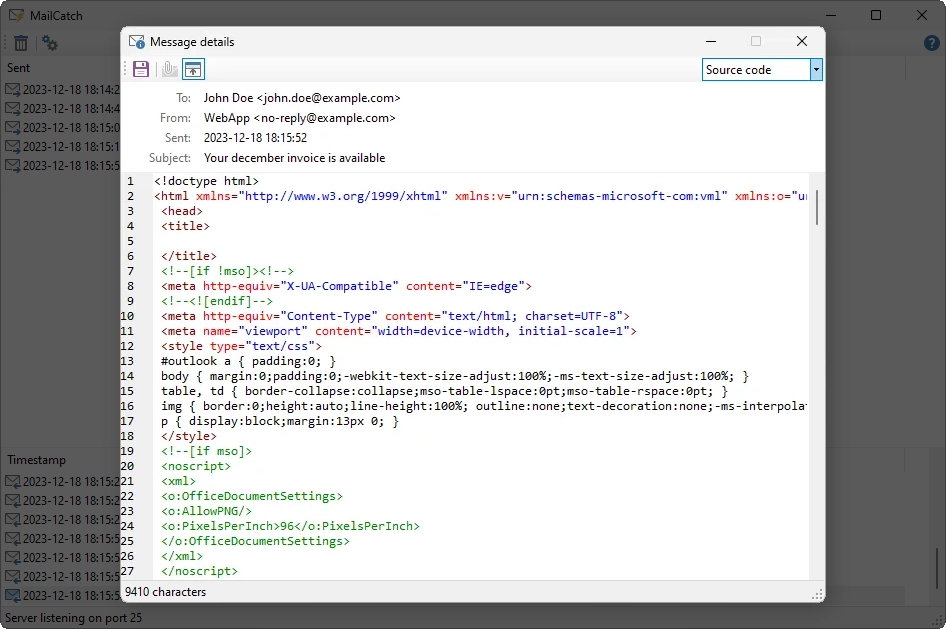946x629 pixels.
Task: Click the '<o:OfficeDocumentSettings>' opening line
Action: [252, 496]
